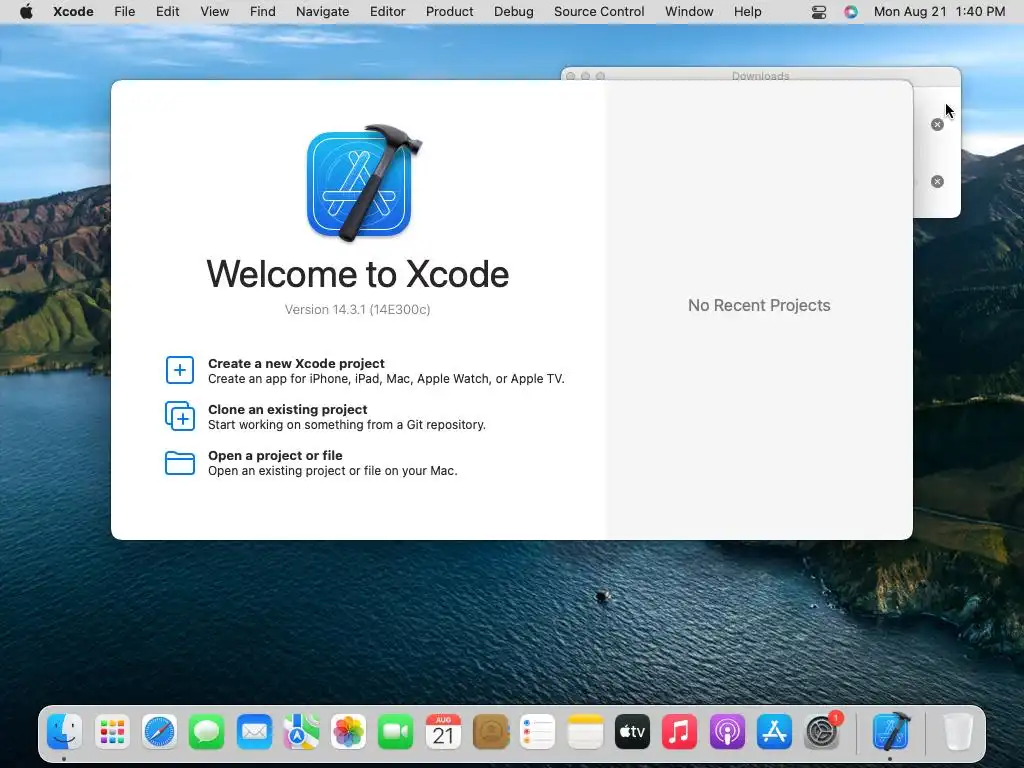Screen dimensions: 1024x768
Task: Open Apple TV from the Dock
Action: pos(632,731)
